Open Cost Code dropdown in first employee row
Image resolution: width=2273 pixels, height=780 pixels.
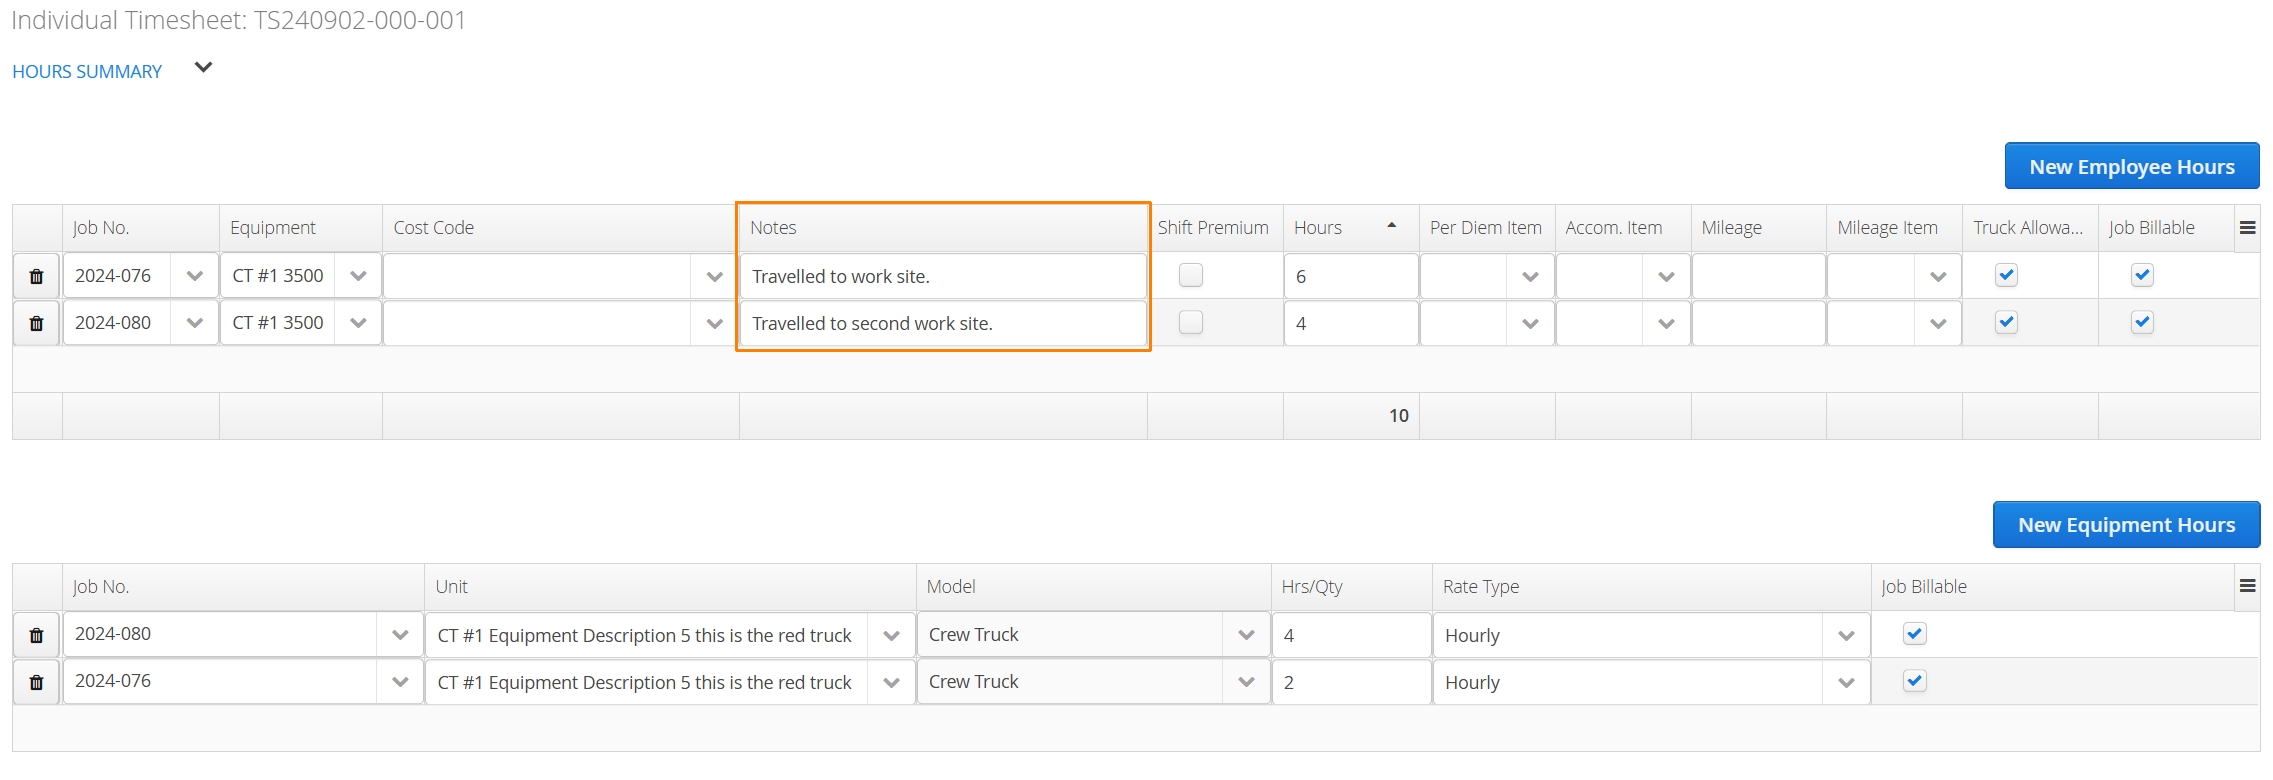tap(714, 276)
